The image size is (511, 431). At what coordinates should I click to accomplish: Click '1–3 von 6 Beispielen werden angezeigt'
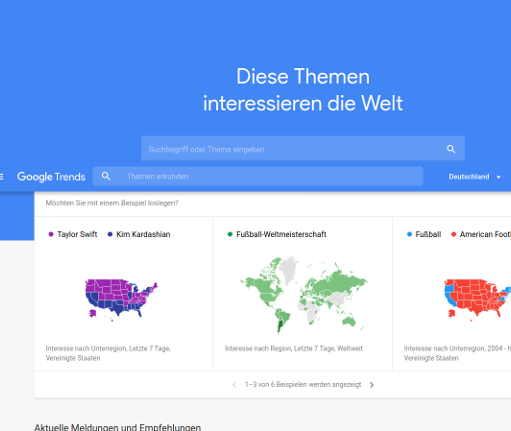(303, 385)
